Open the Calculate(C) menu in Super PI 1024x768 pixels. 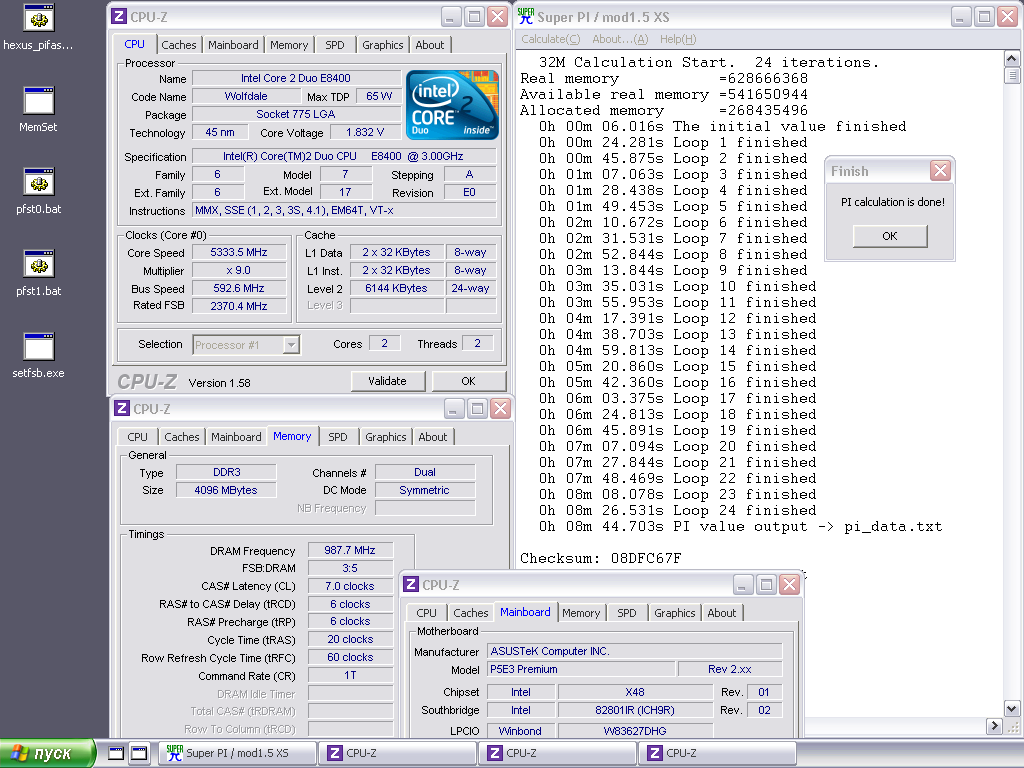coord(551,39)
